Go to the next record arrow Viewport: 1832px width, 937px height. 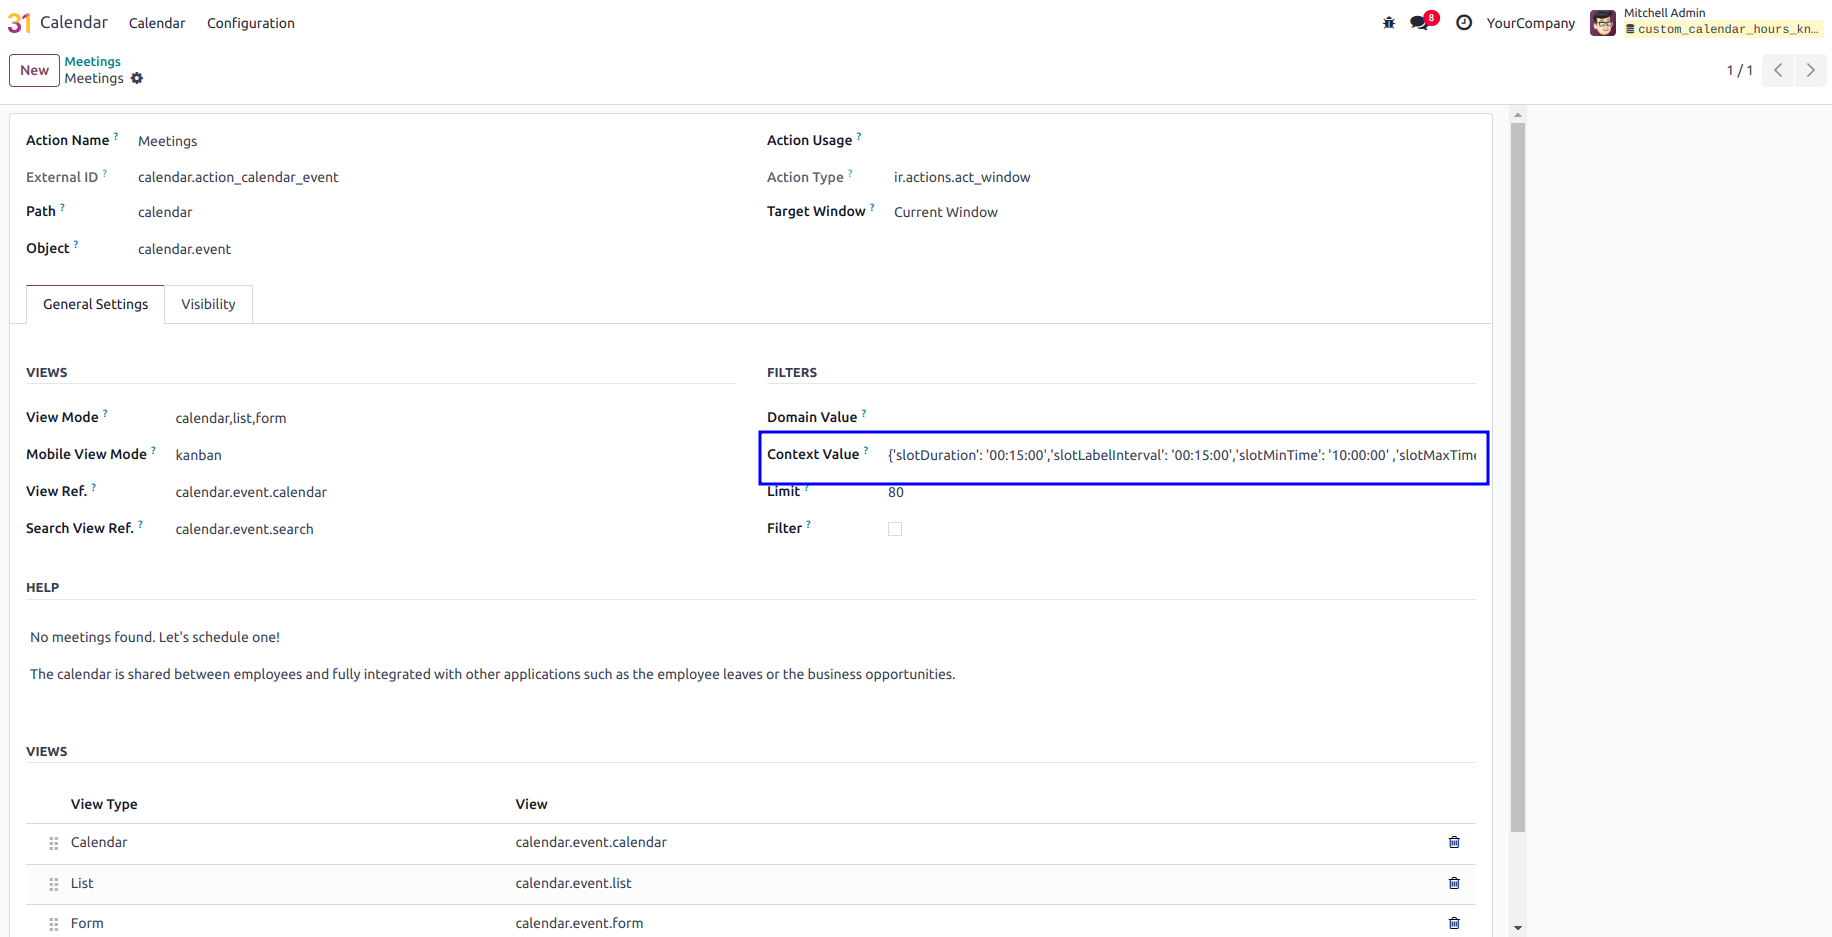point(1810,70)
